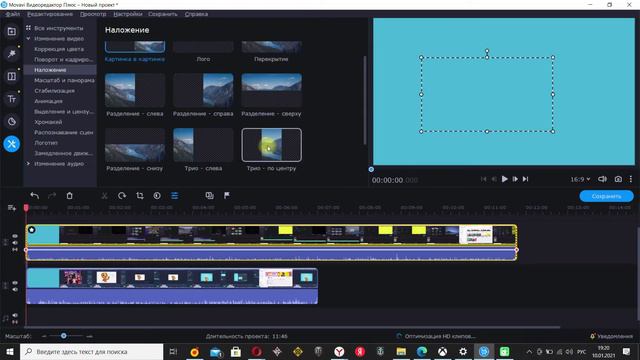Click the timeline zoom slider handle
640x360 pixels.
click(64, 336)
